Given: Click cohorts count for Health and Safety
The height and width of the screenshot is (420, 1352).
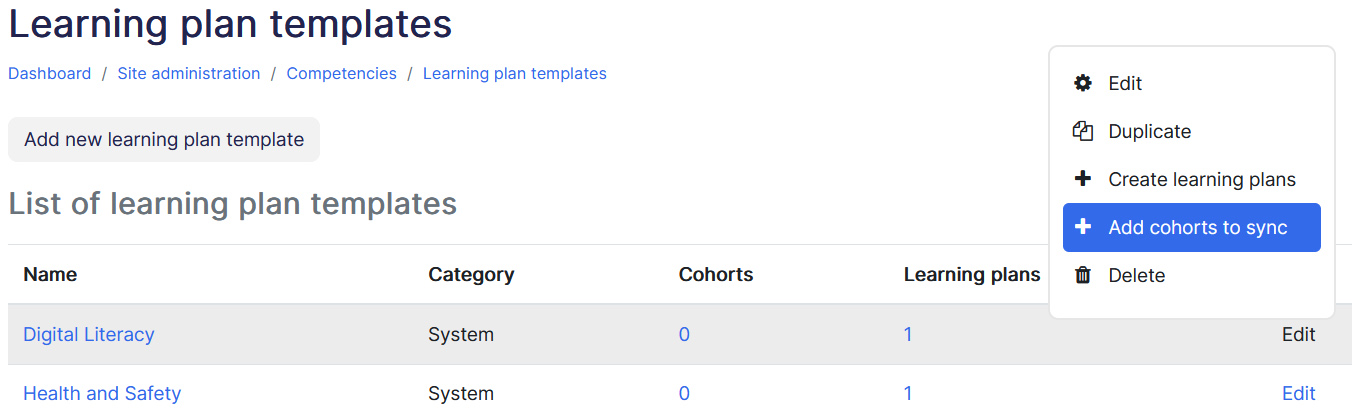Looking at the screenshot, I should 684,393.
